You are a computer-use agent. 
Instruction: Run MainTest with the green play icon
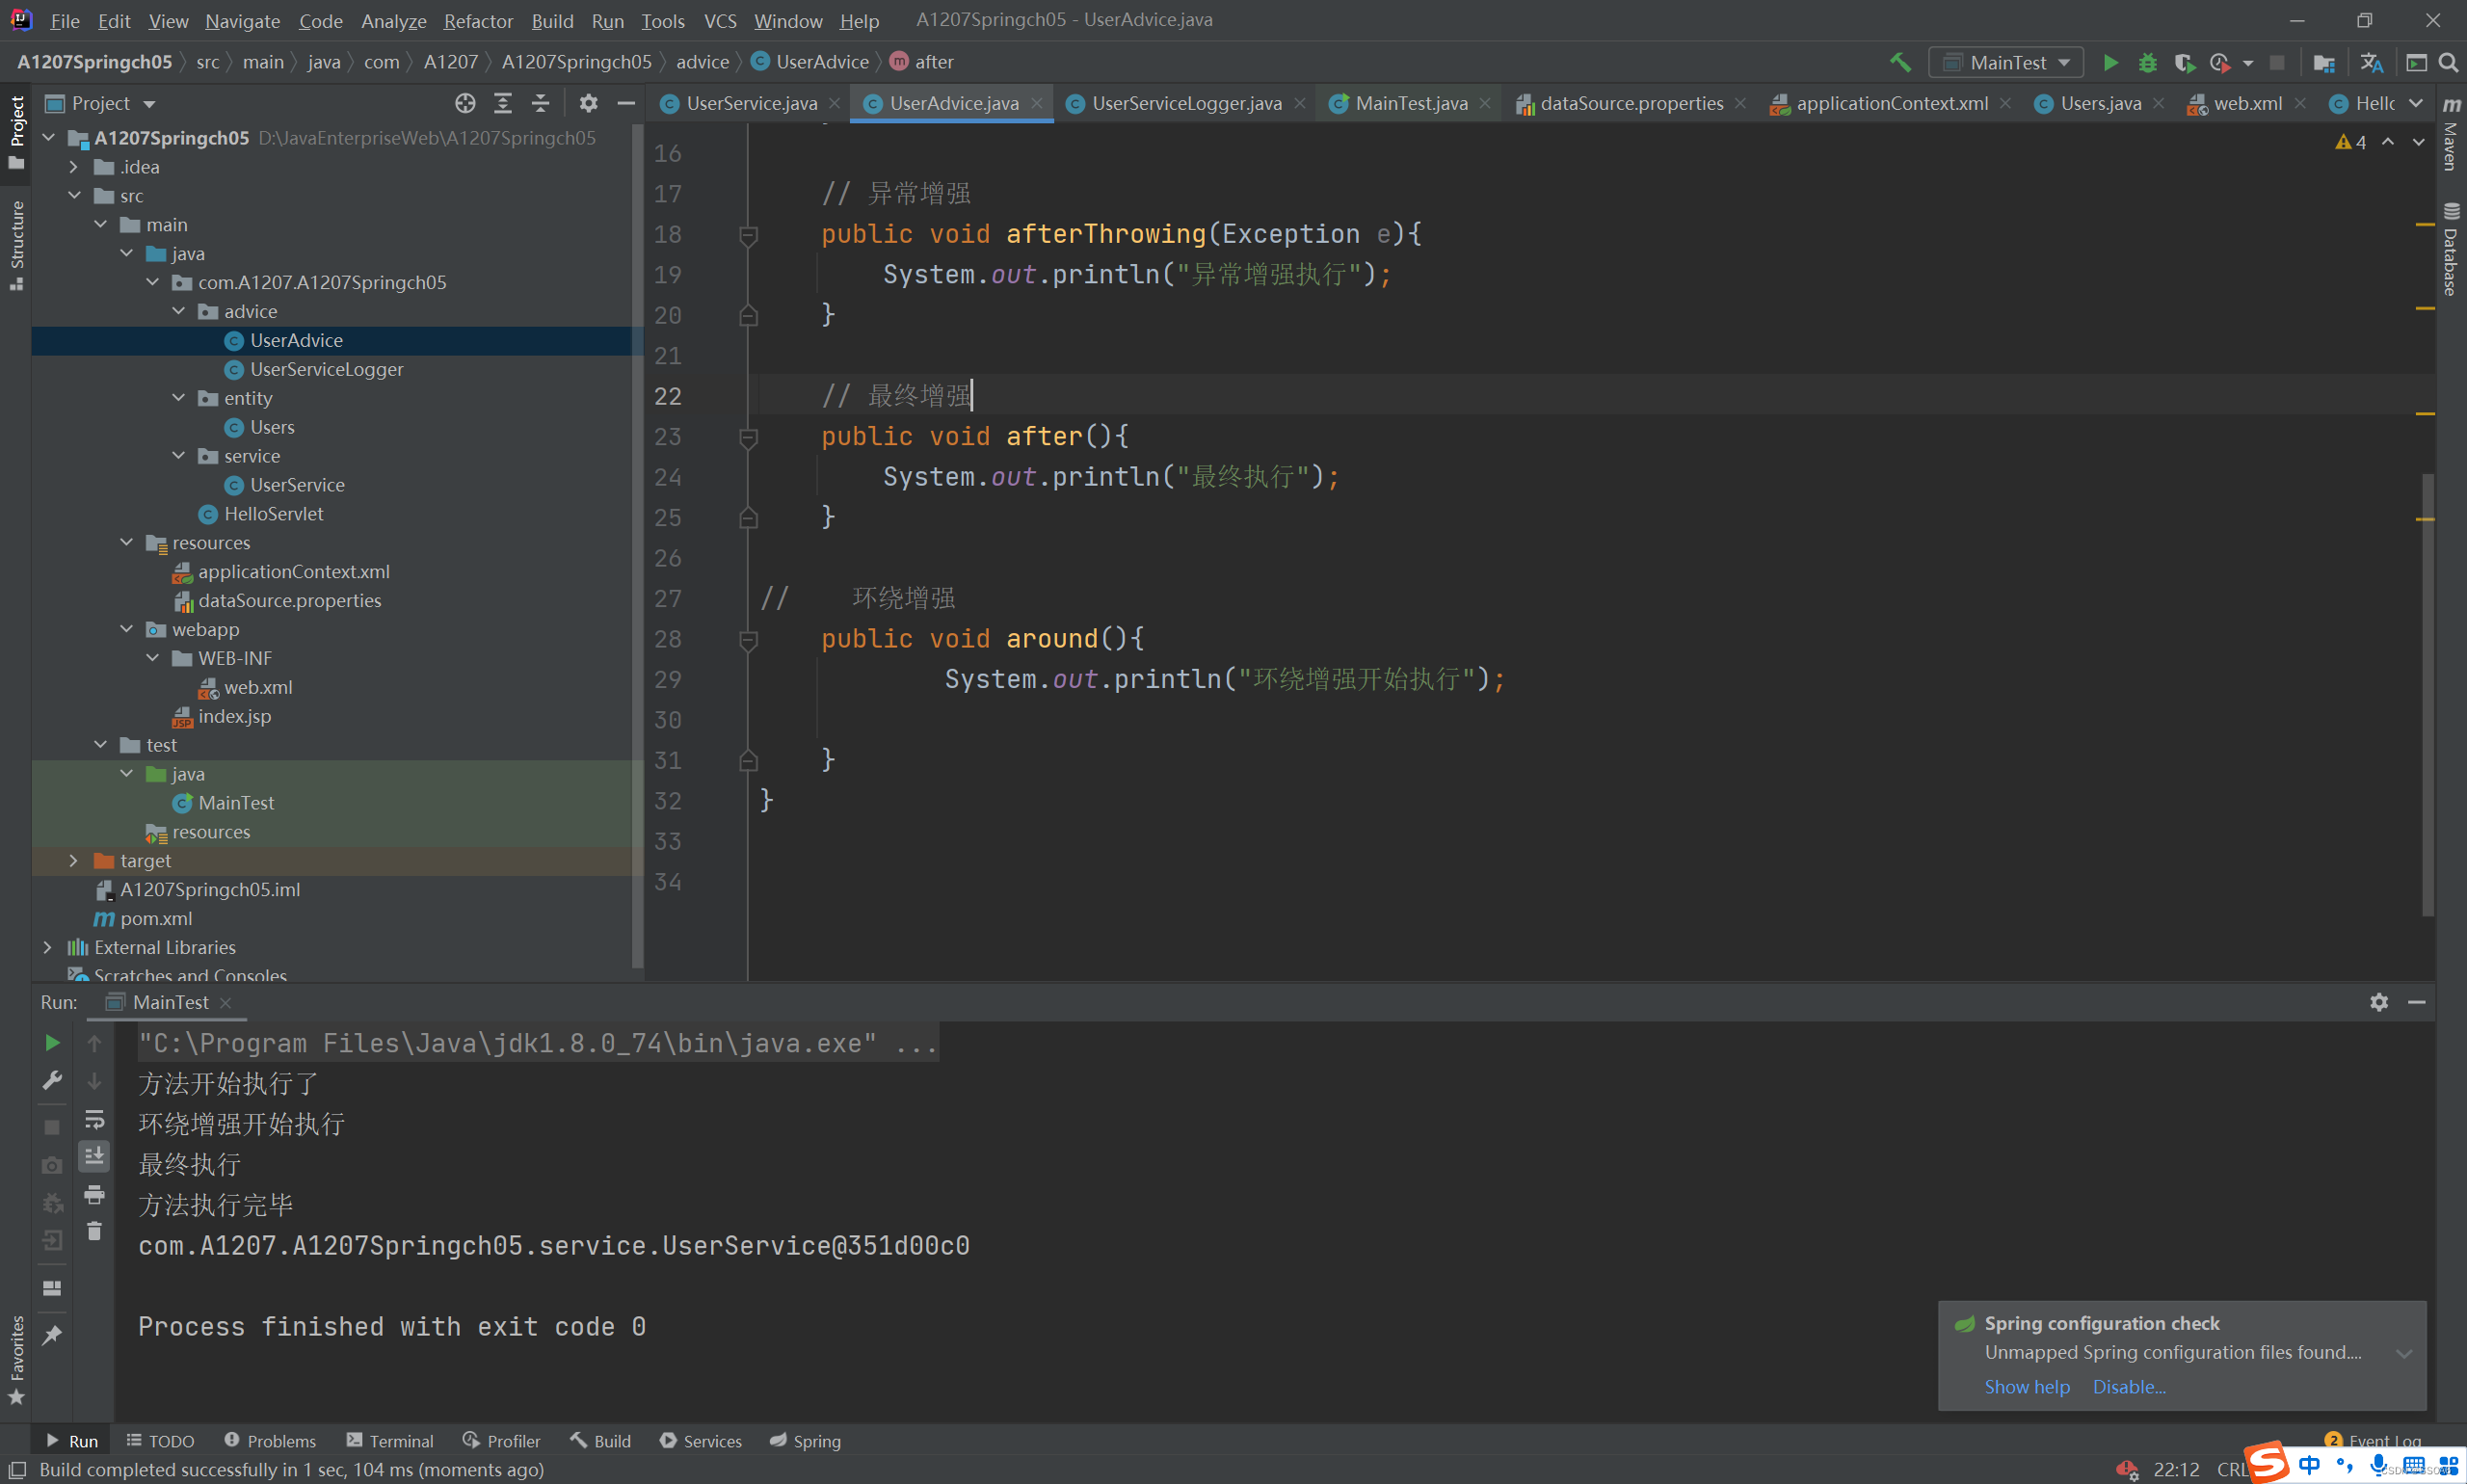coord(2110,62)
